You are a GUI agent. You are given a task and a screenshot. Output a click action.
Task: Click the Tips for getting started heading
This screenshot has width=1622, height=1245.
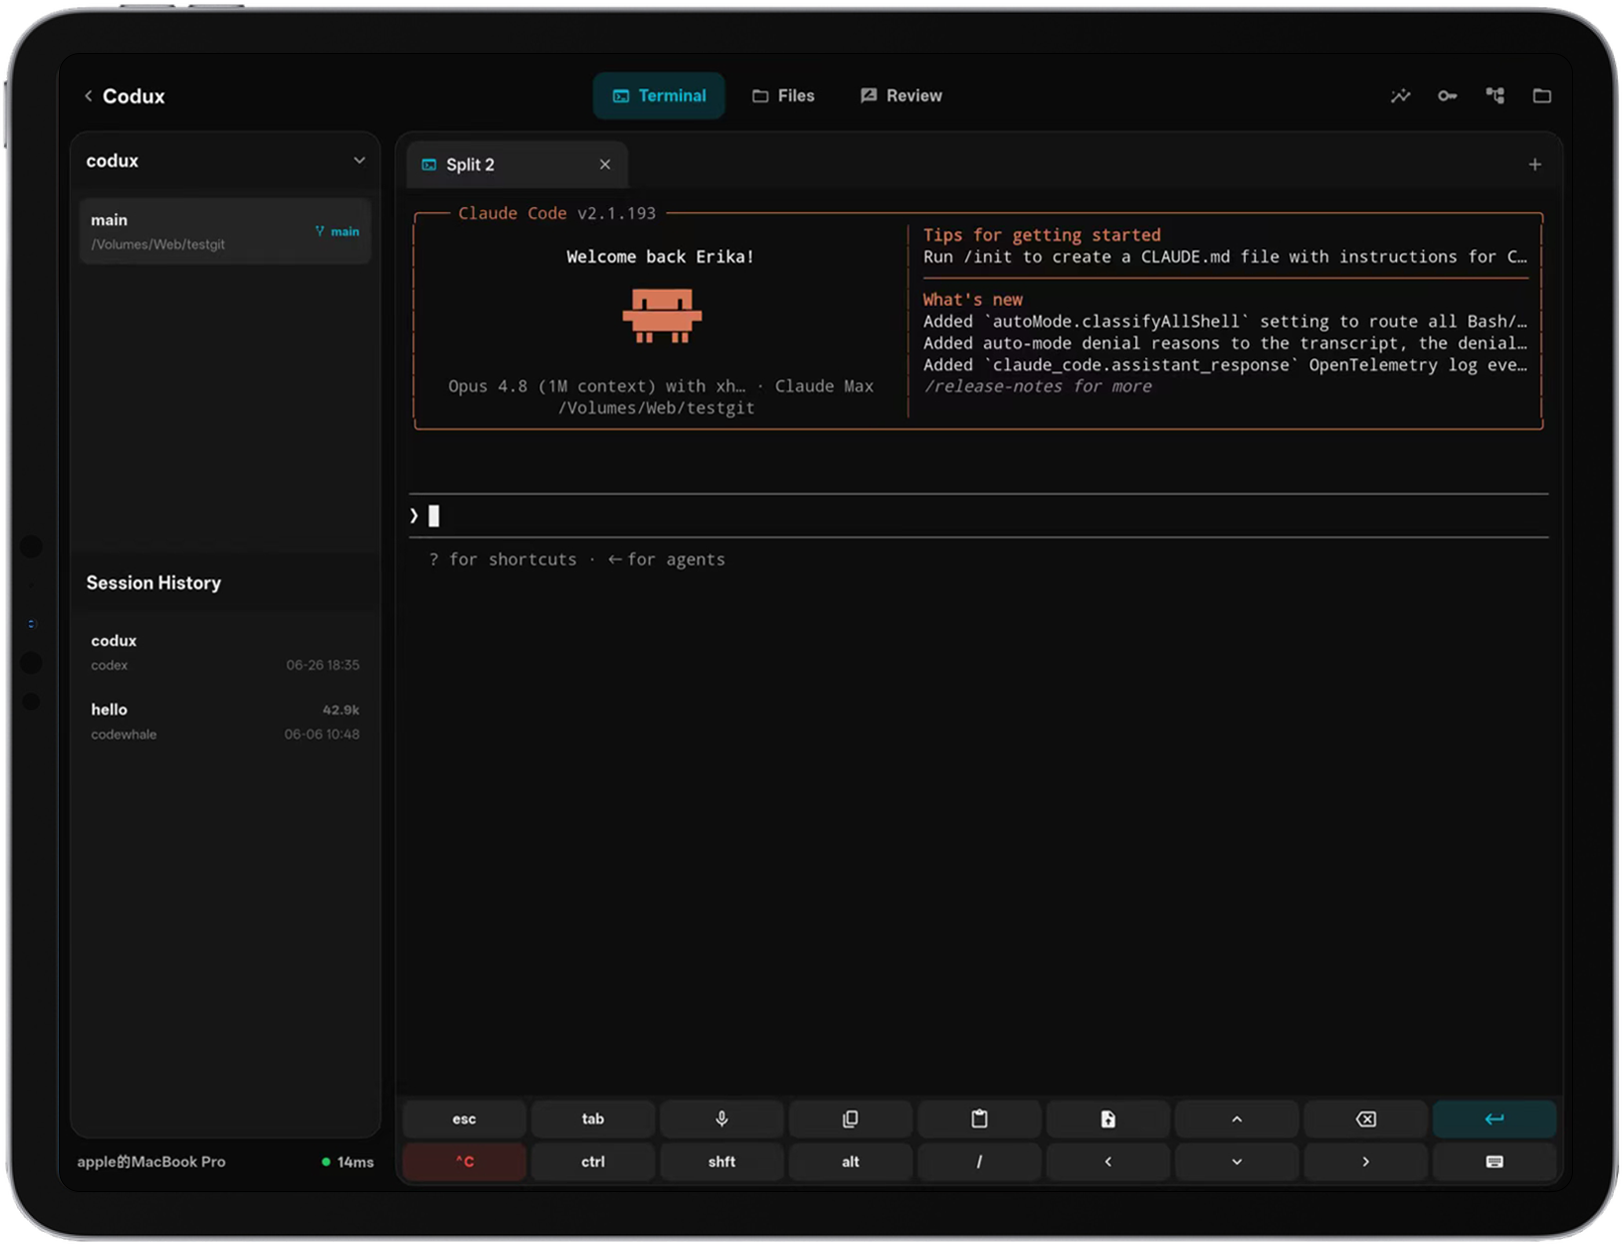pos(1042,235)
